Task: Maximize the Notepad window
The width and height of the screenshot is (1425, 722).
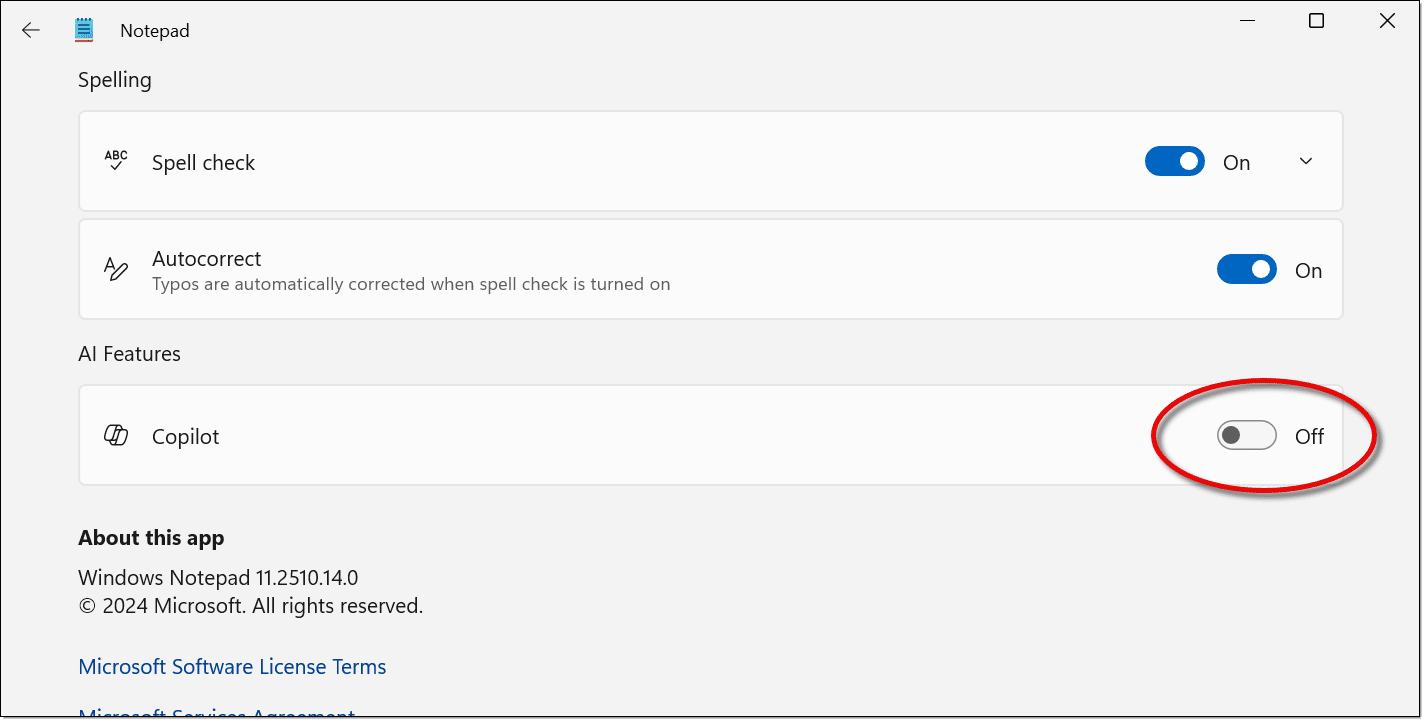Action: 1316,21
